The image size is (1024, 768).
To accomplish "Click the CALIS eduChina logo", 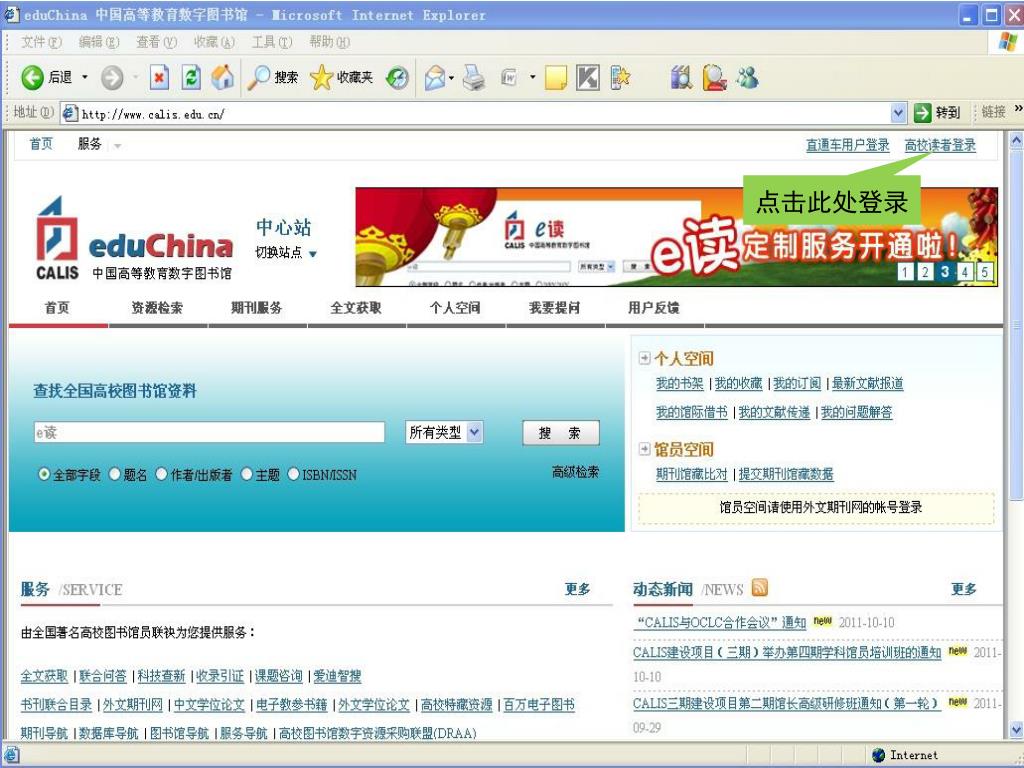I will pyautogui.click(x=135, y=239).
